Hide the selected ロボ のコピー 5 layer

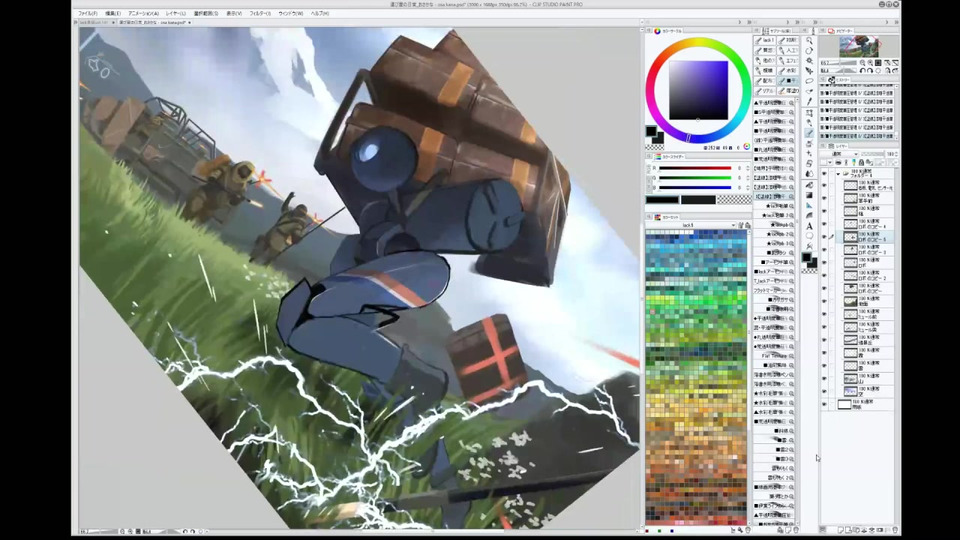point(823,236)
